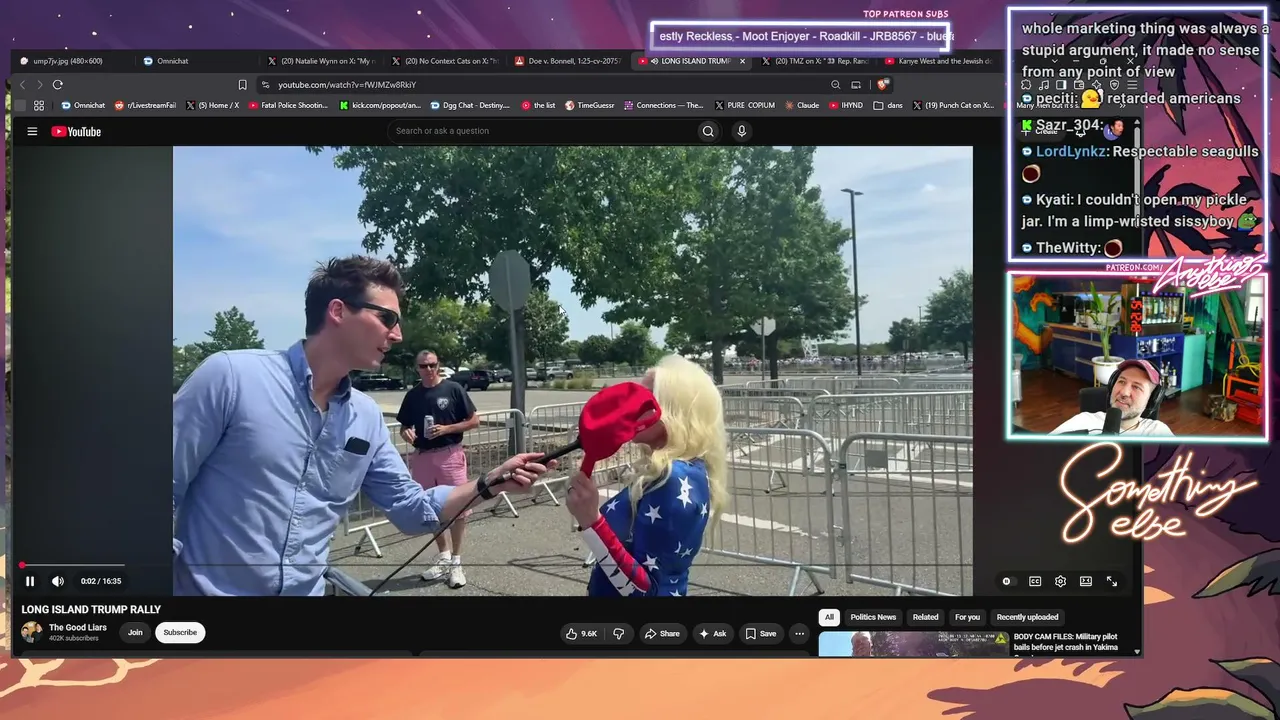Open the Home / X bookmark
1280x720 pixels.
(x=212, y=105)
